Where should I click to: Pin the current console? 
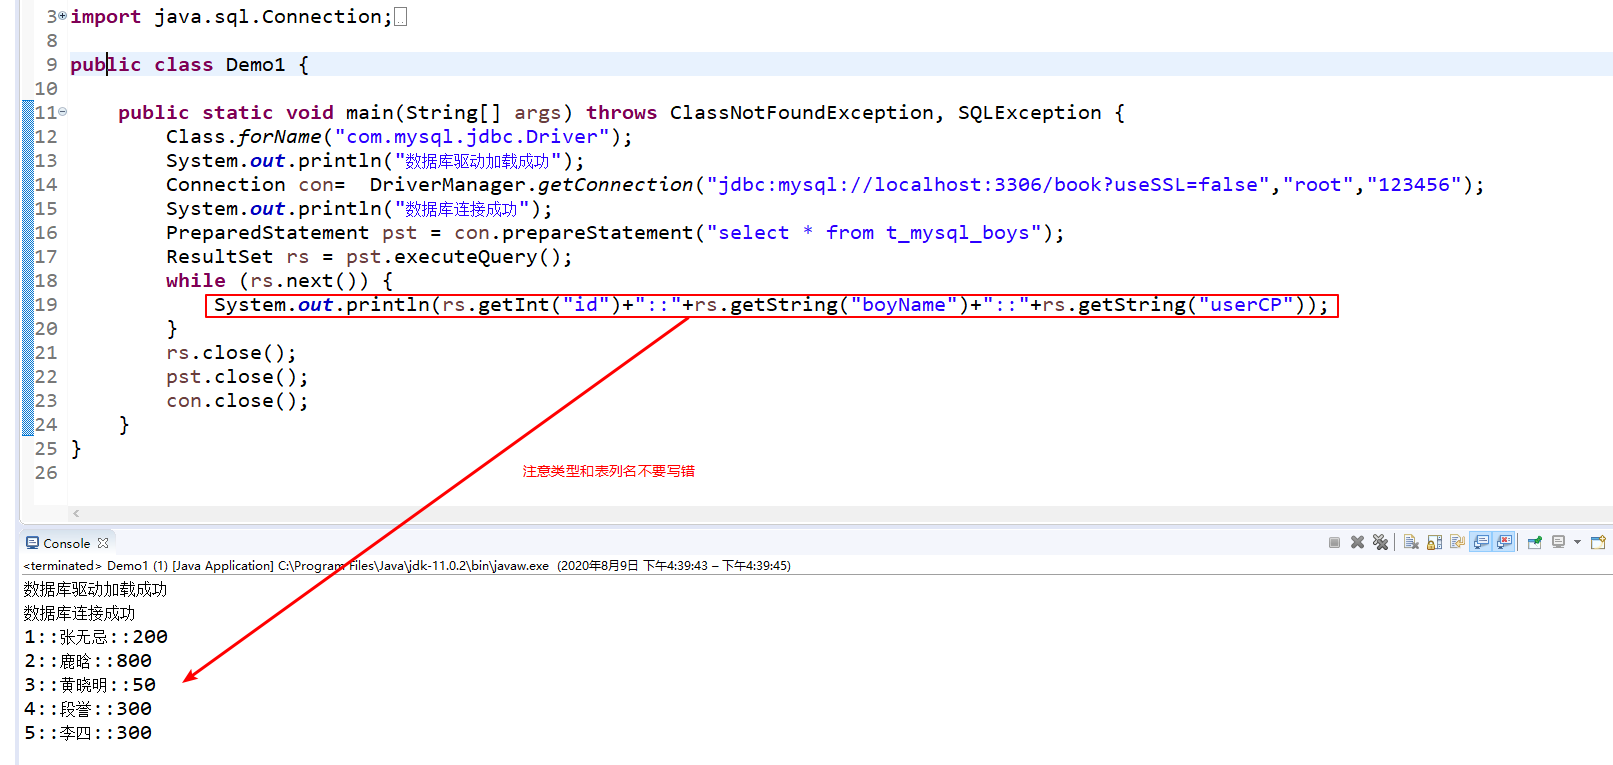(x=1535, y=542)
